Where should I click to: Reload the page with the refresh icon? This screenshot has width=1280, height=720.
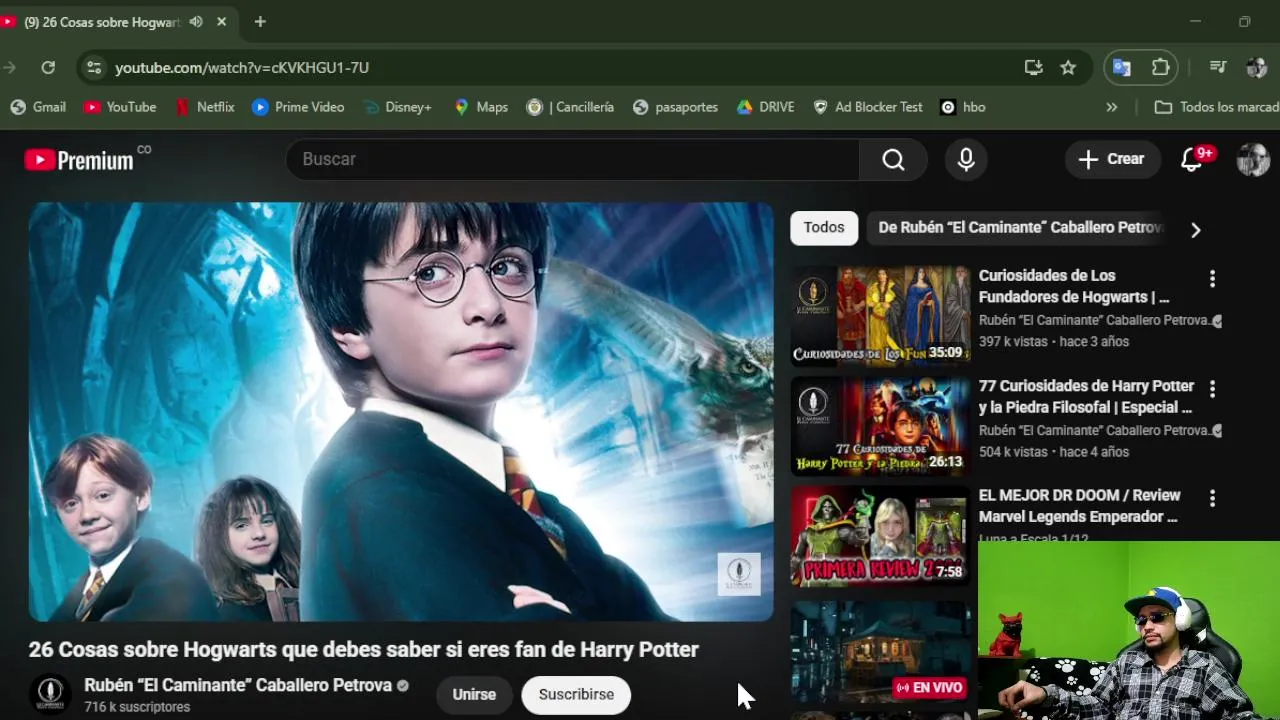pyautogui.click(x=48, y=68)
